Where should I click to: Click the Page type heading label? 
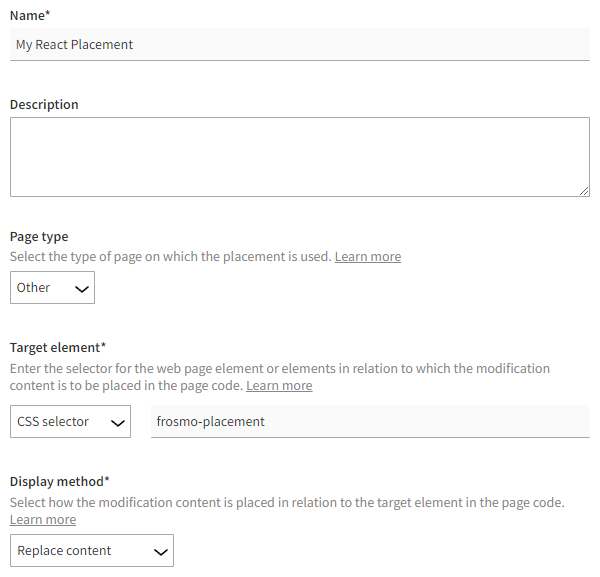pyautogui.click(x=39, y=237)
